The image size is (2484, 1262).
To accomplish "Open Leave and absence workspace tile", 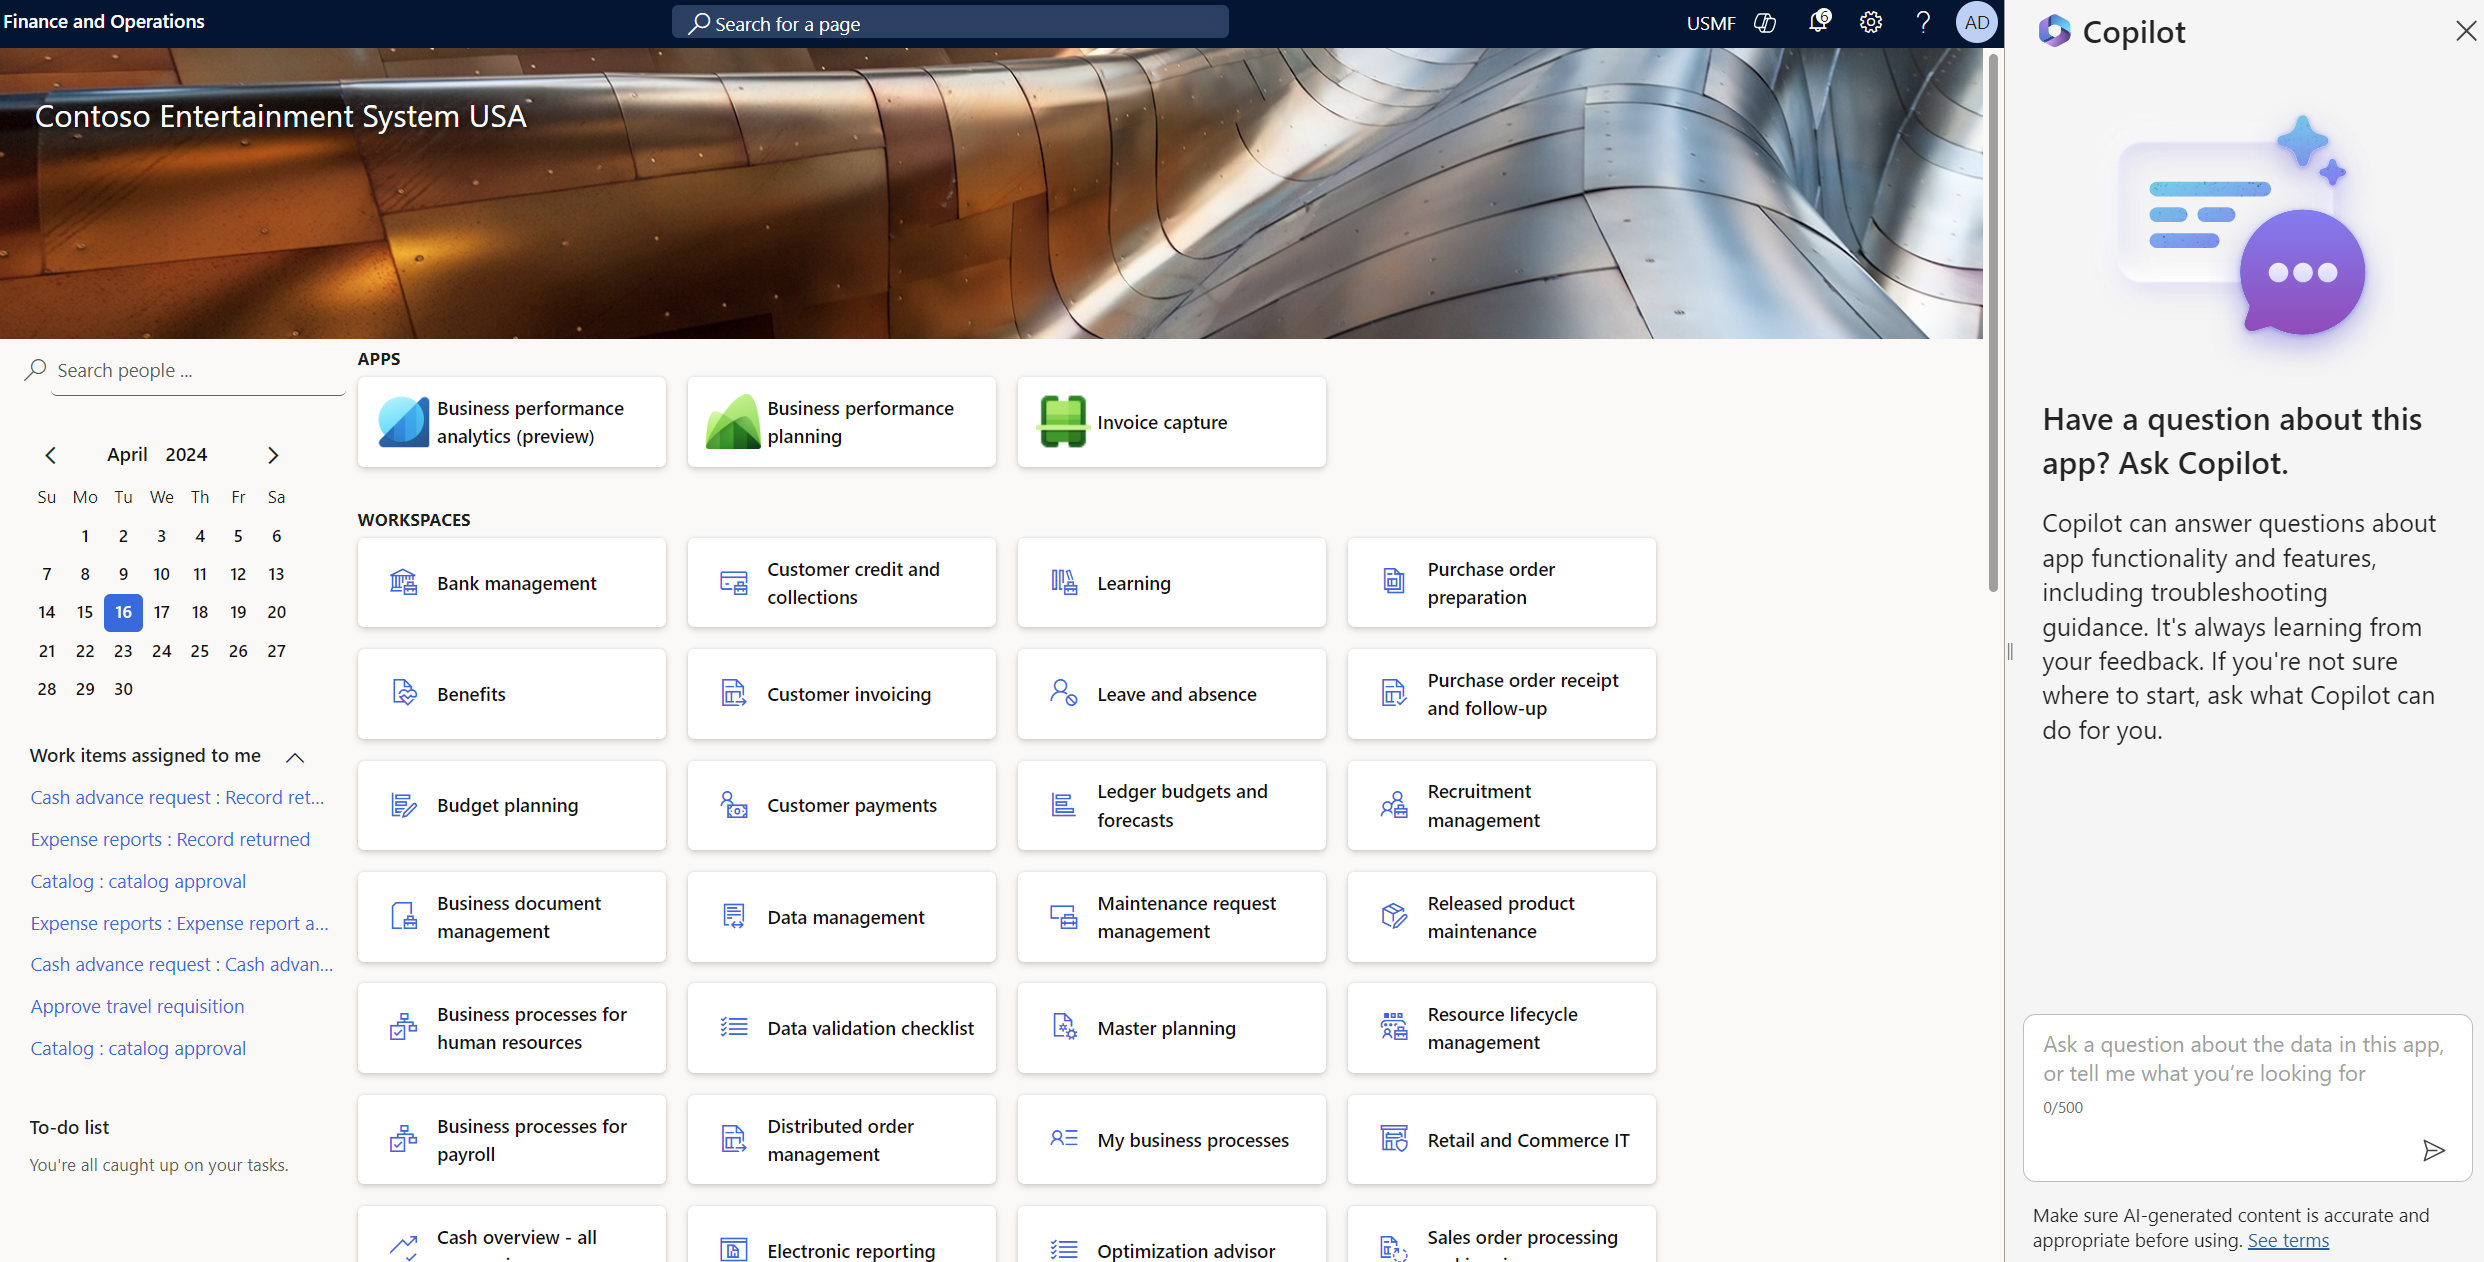I will pos(1171,694).
